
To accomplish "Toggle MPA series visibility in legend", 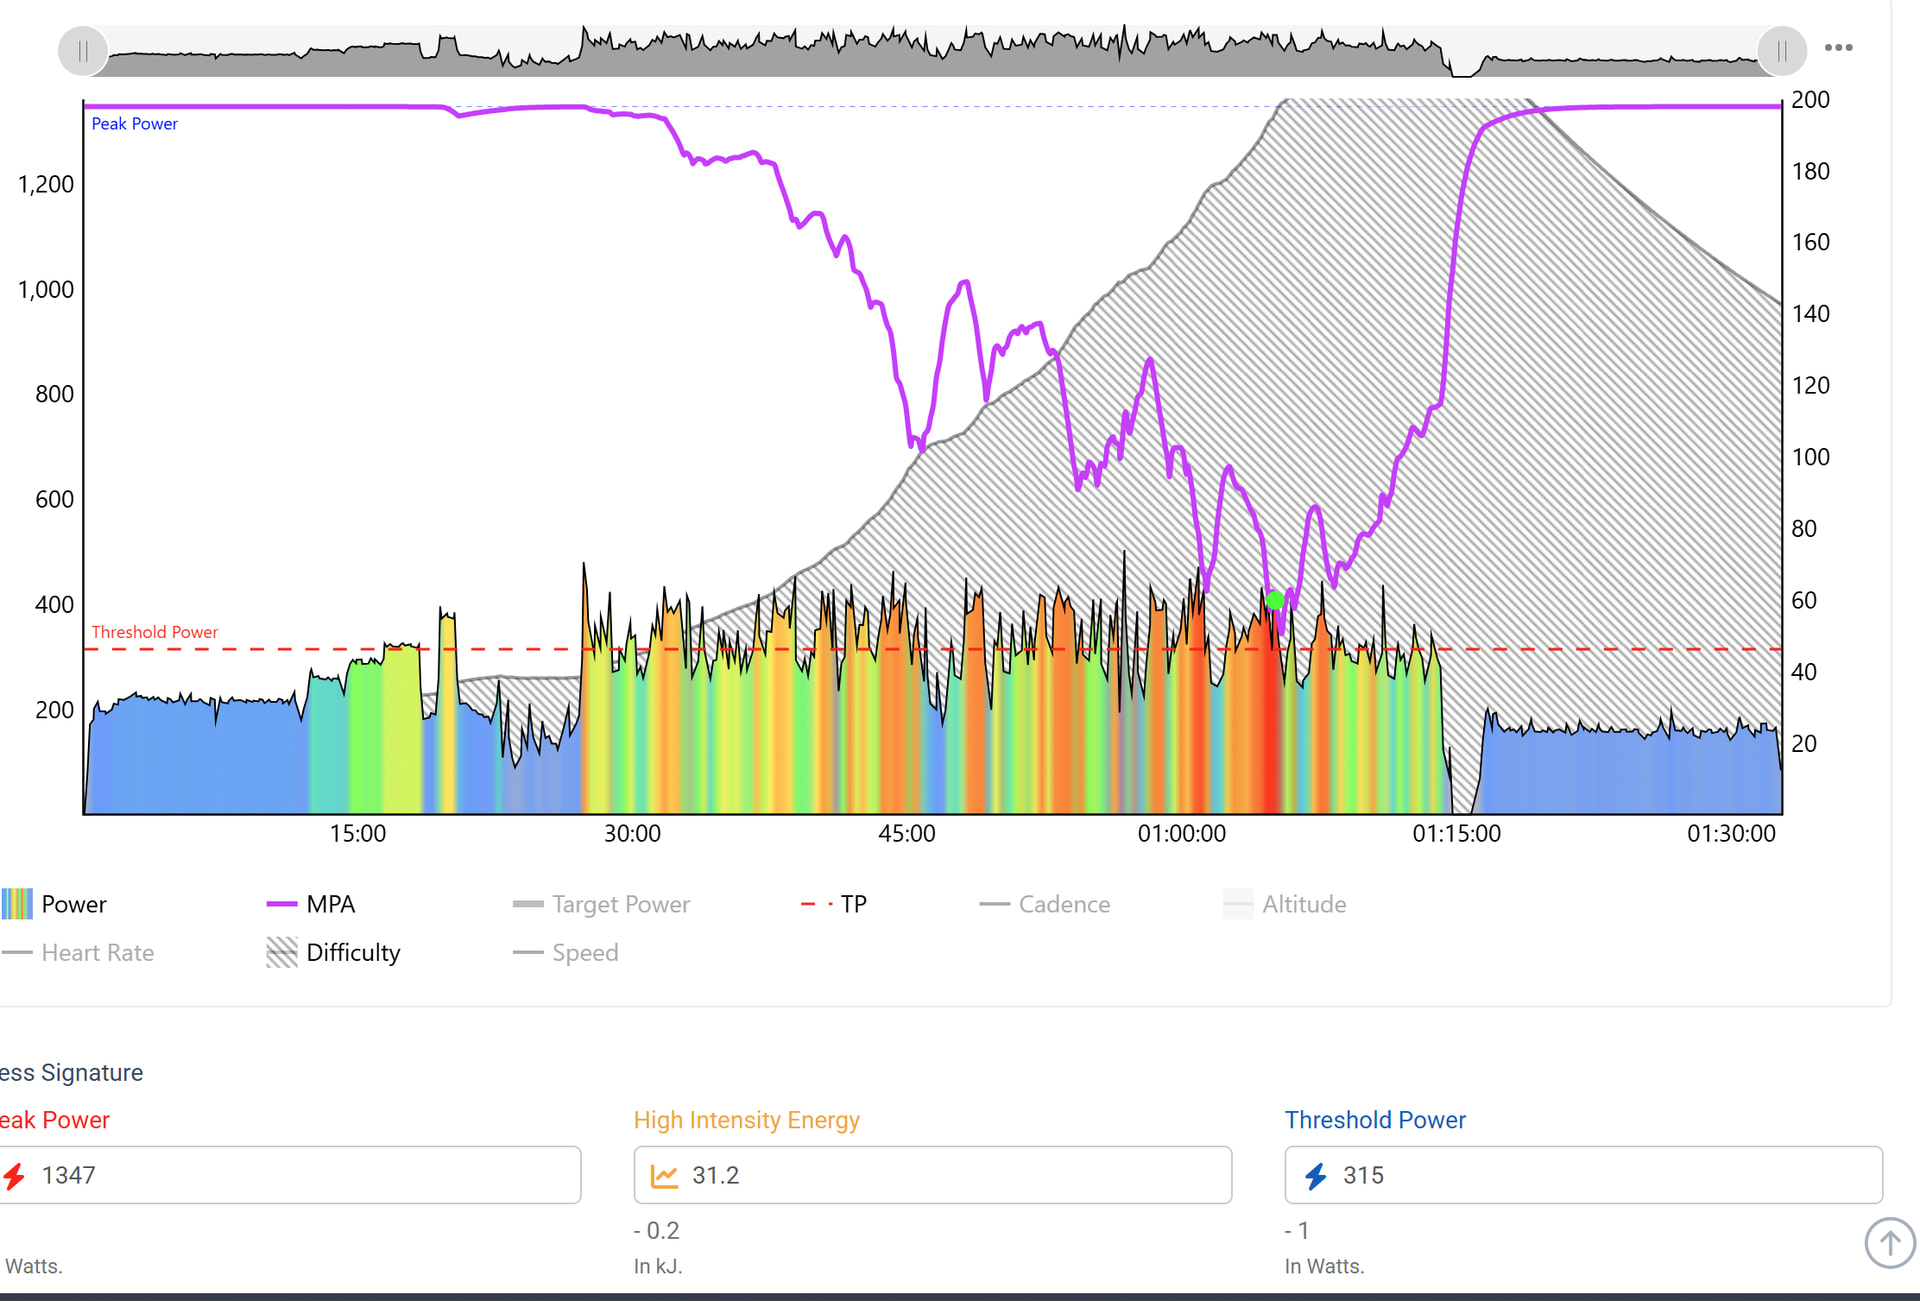I will tap(330, 904).
